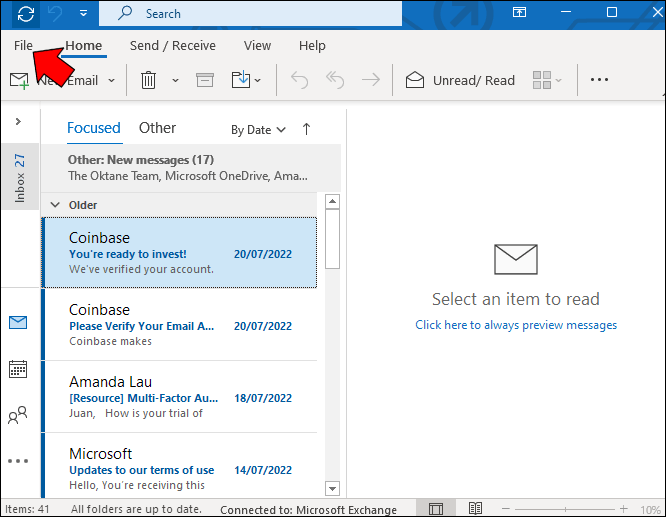Click the Unread/Read envelope button
The width and height of the screenshot is (666, 517).
coord(460,80)
